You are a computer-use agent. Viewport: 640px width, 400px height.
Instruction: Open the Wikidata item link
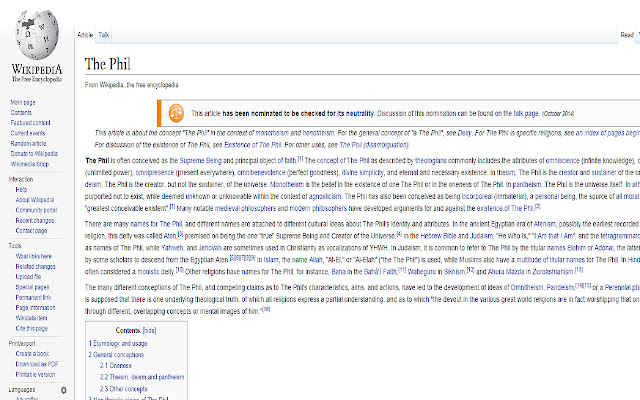pyautogui.click(x=31, y=318)
